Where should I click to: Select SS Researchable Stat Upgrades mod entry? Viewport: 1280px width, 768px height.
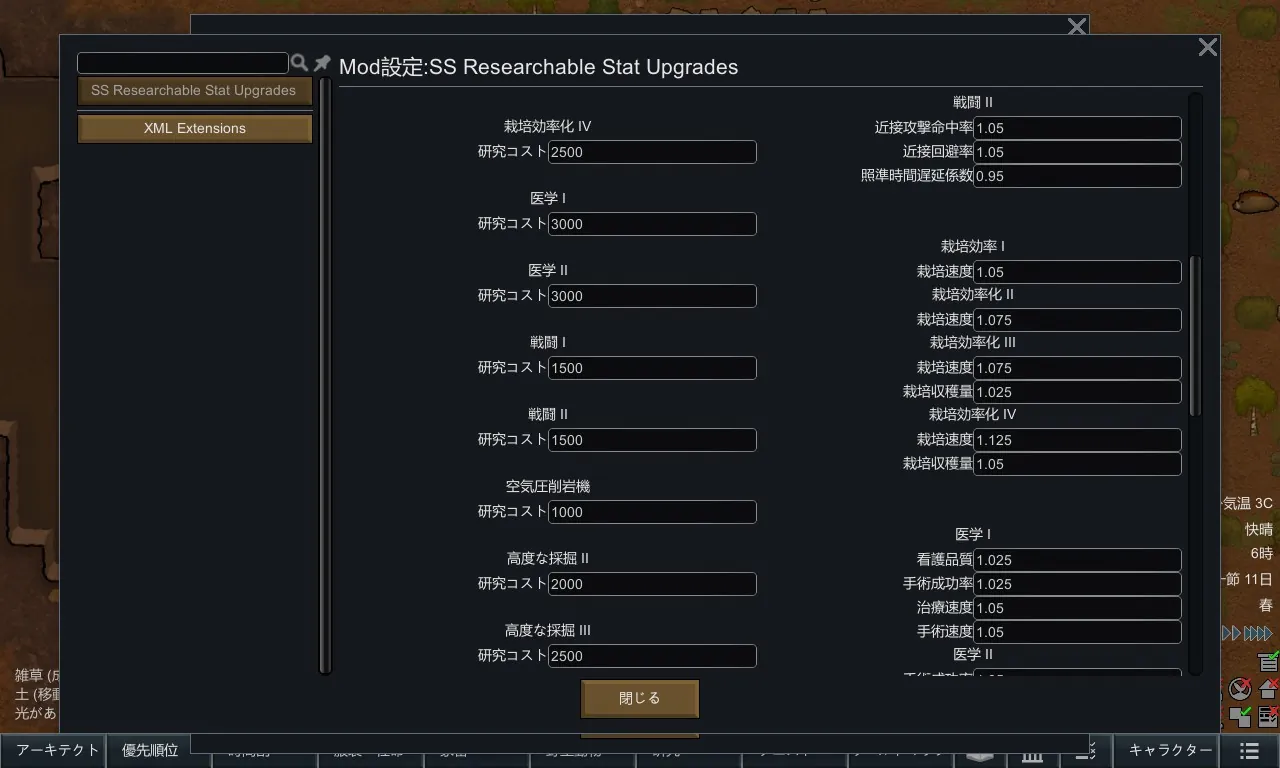194,91
